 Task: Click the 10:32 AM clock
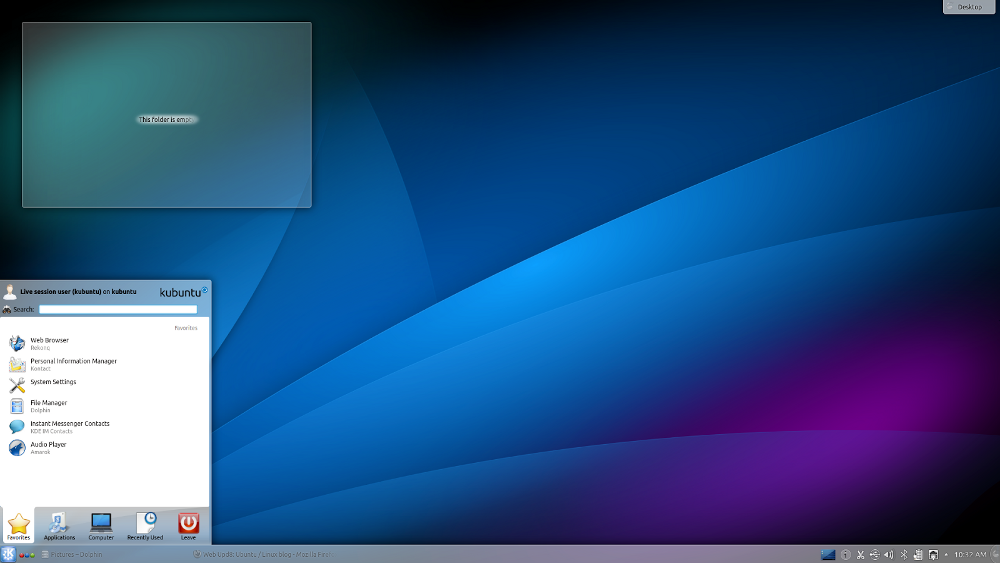970,555
